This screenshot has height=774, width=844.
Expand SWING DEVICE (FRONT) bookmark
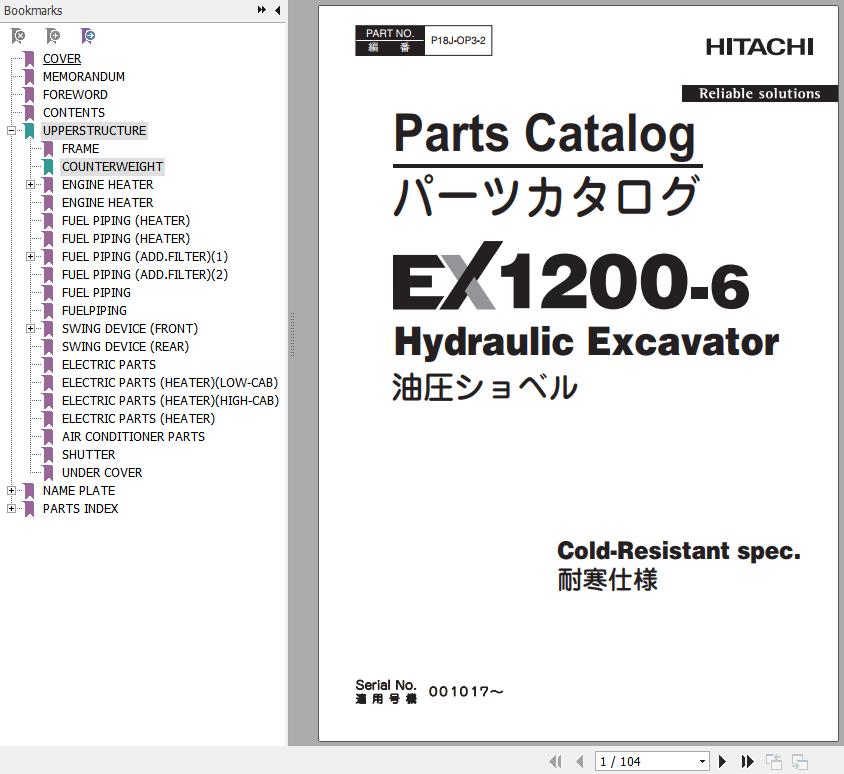coord(31,329)
